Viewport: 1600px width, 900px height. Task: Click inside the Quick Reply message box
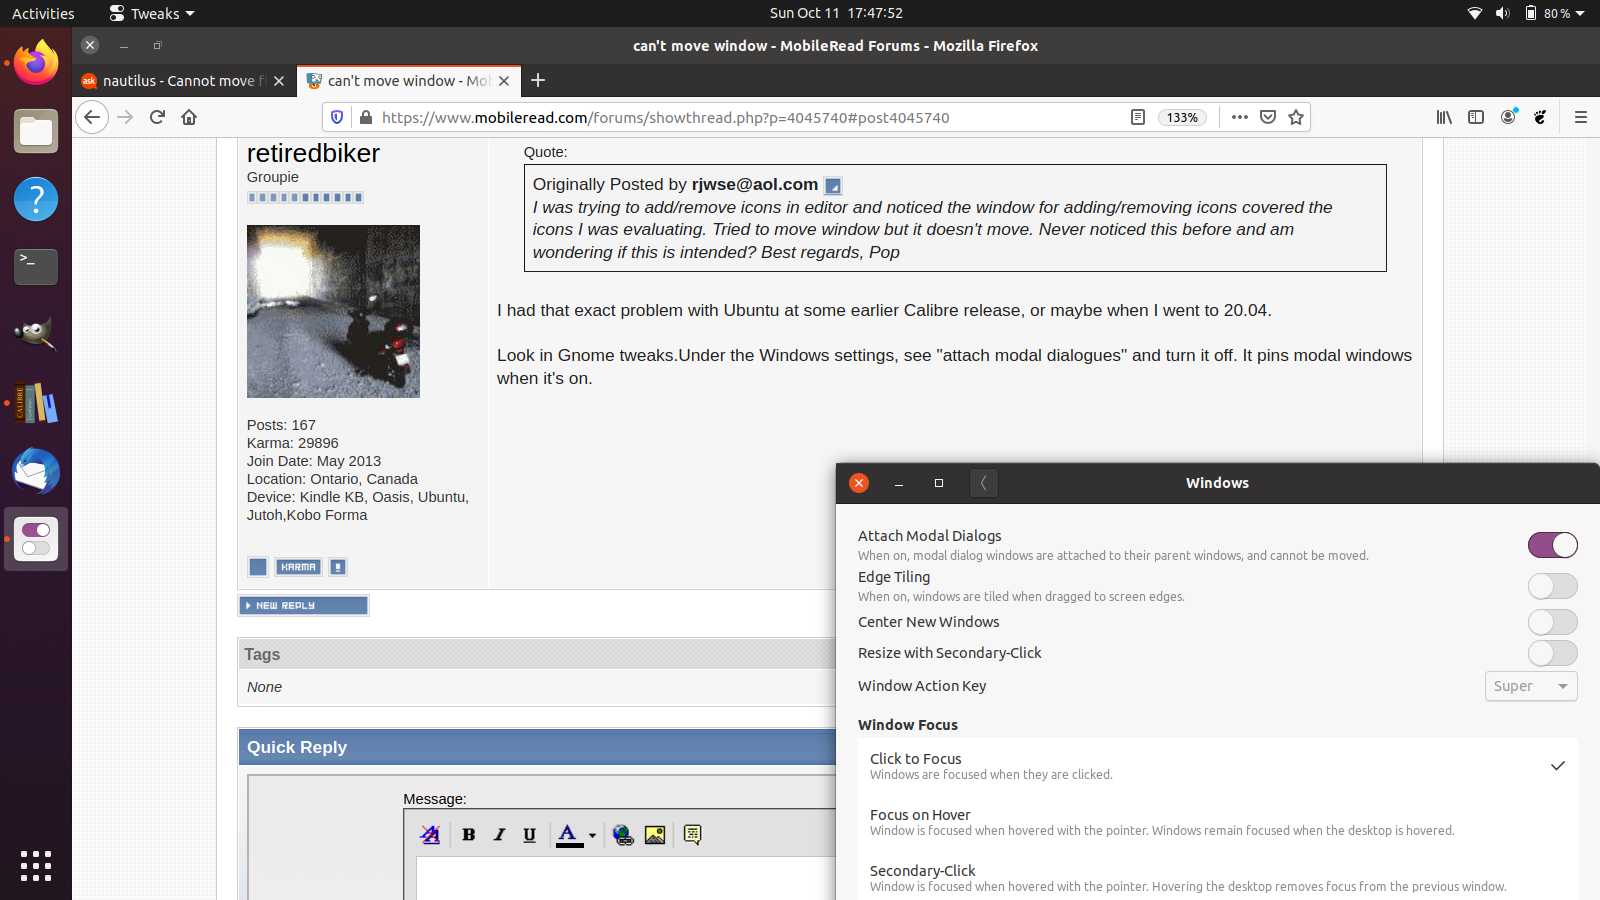(x=626, y=878)
